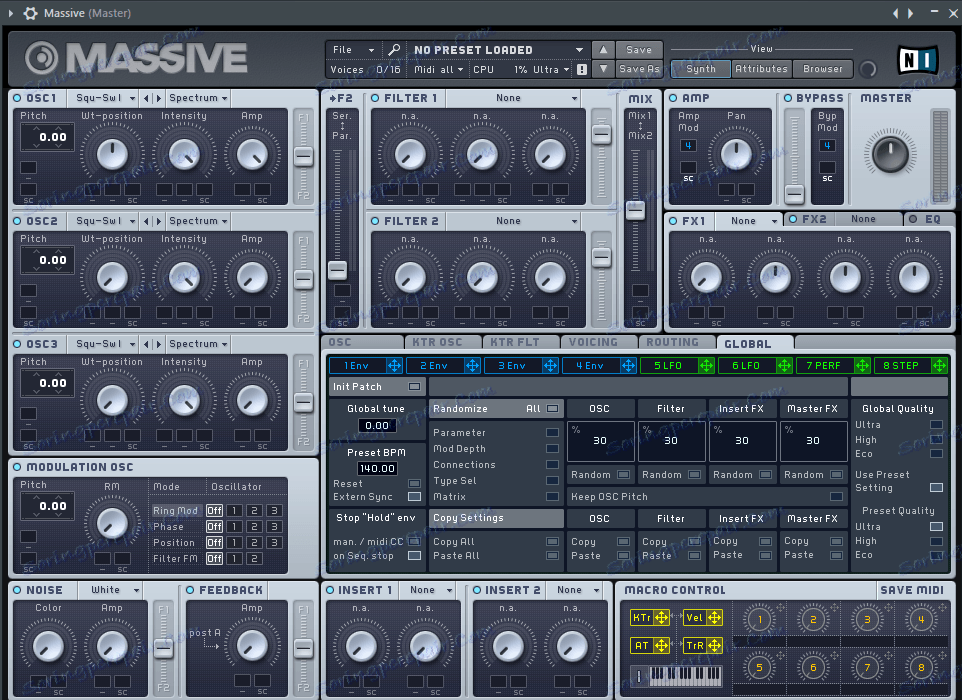Viewport: 962px width, 700px height.
Task: Enable the Modulation OSC power button
Action: pos(17,467)
